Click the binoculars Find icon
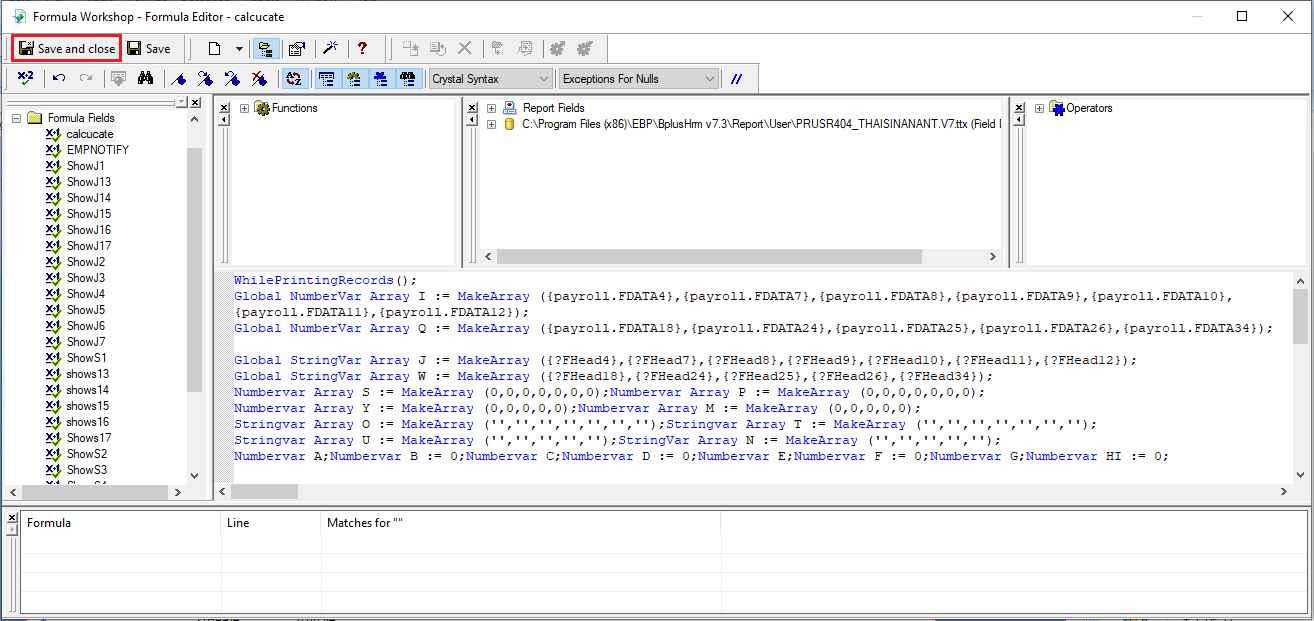The width and height of the screenshot is (1314, 621). [x=145, y=78]
